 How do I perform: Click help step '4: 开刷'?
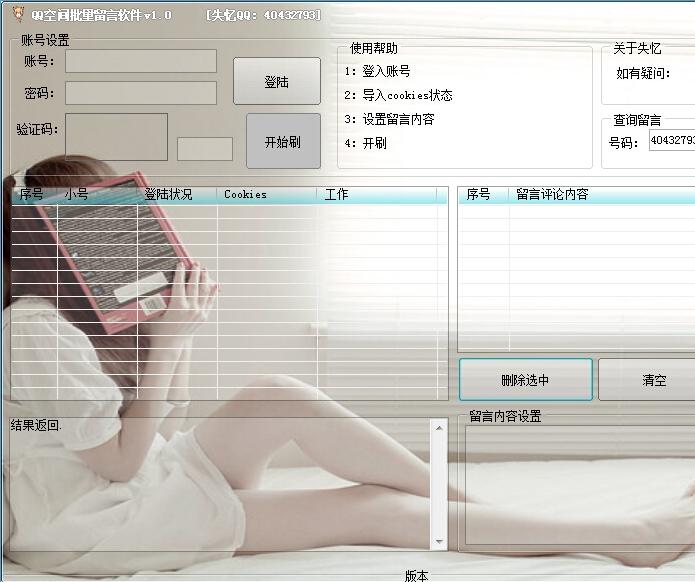coord(366,143)
